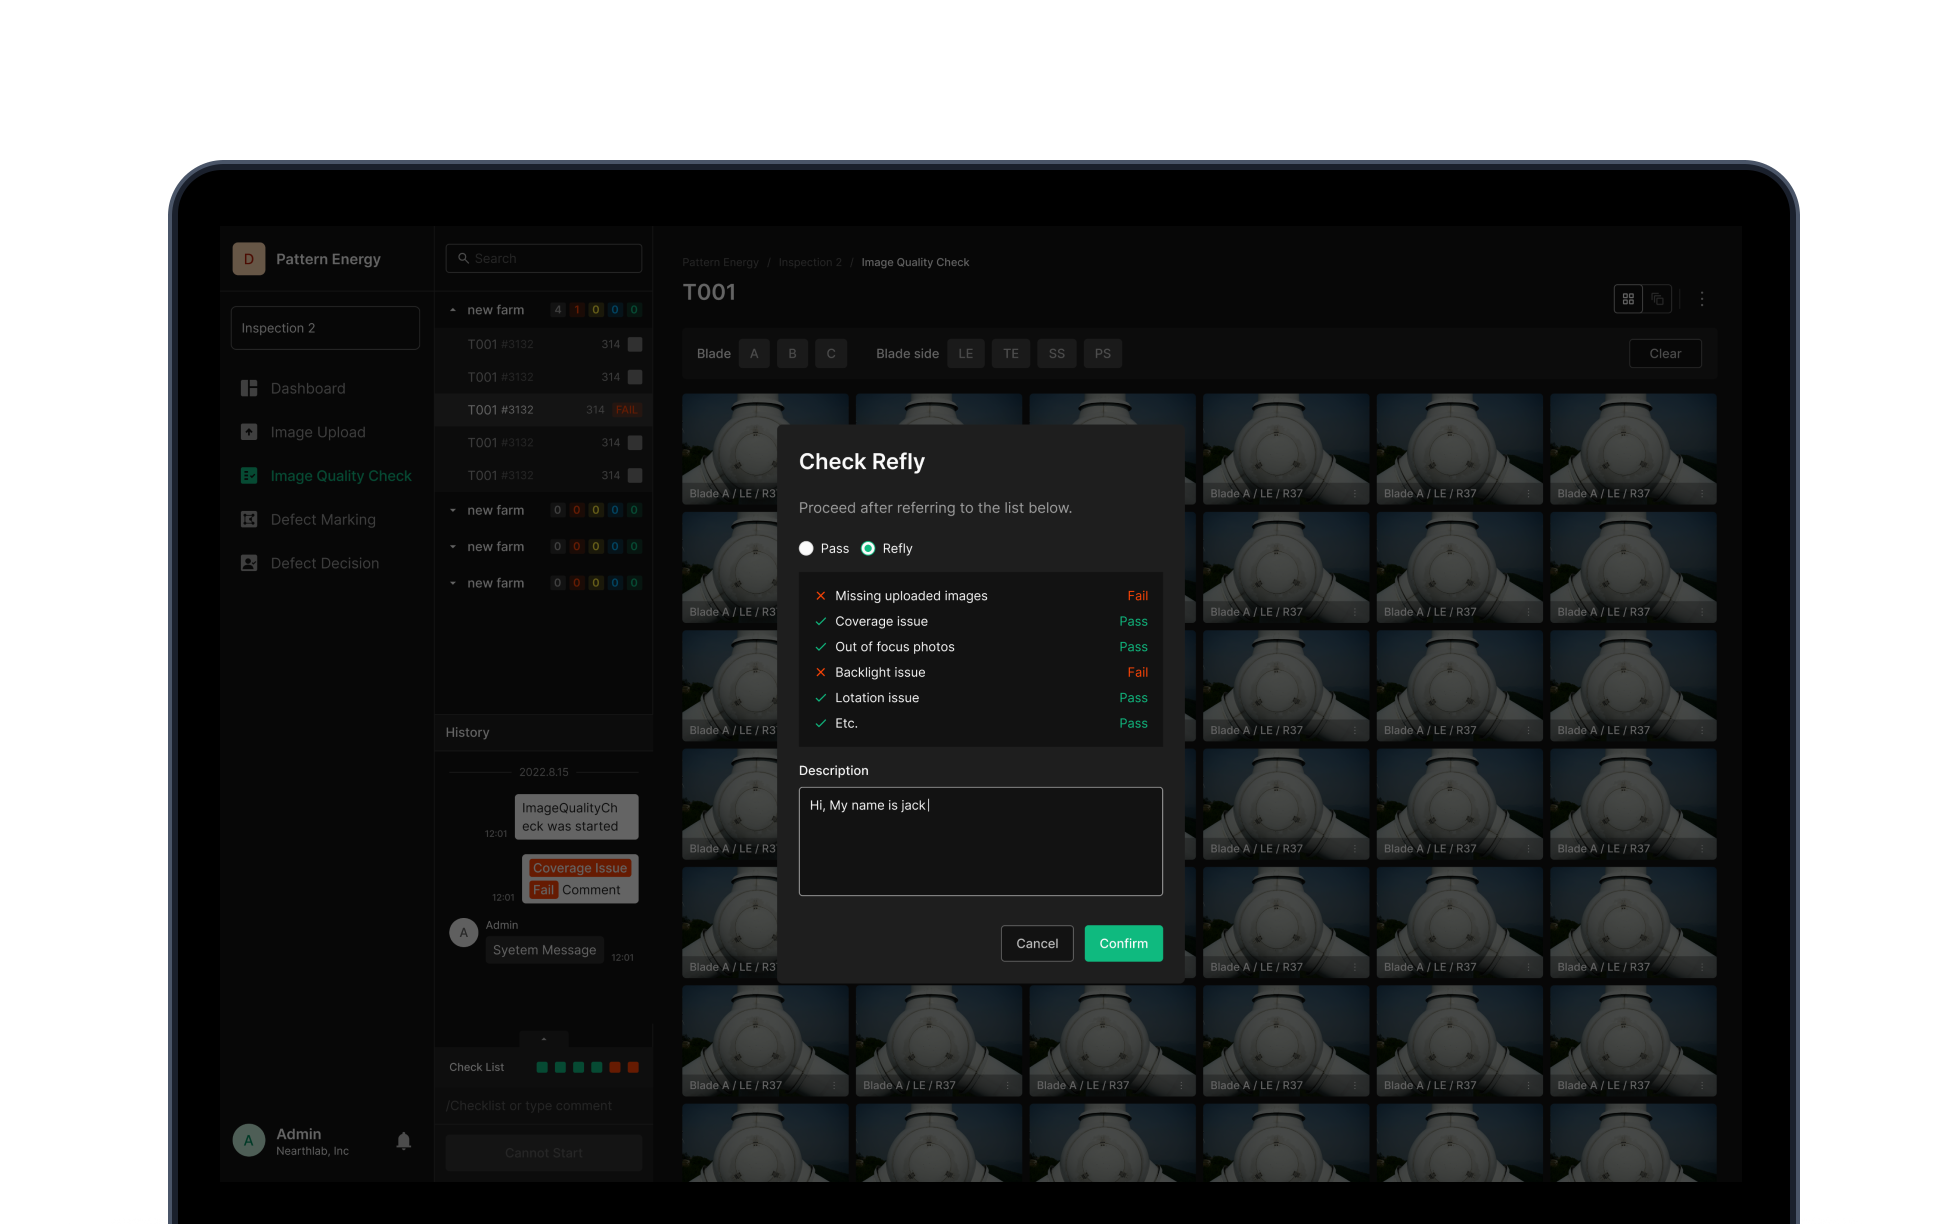
Task: Toggle the Blade side LE filter
Action: (965, 353)
